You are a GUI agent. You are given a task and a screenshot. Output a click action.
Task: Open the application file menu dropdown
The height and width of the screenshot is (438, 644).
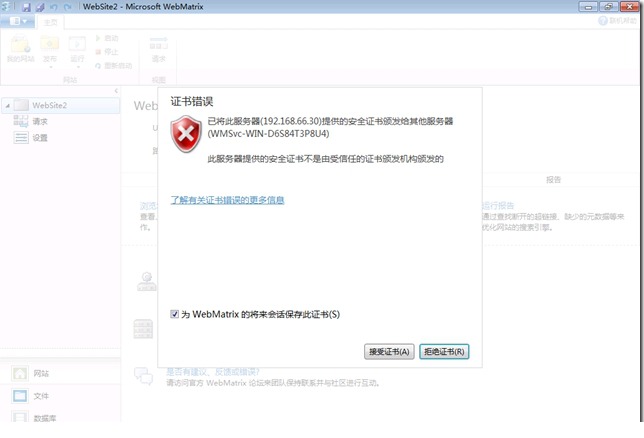pyautogui.click(x=18, y=21)
